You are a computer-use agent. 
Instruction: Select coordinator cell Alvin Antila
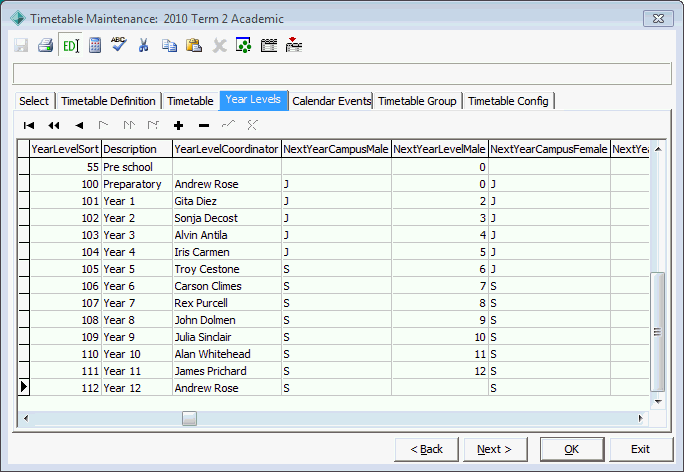(x=227, y=235)
